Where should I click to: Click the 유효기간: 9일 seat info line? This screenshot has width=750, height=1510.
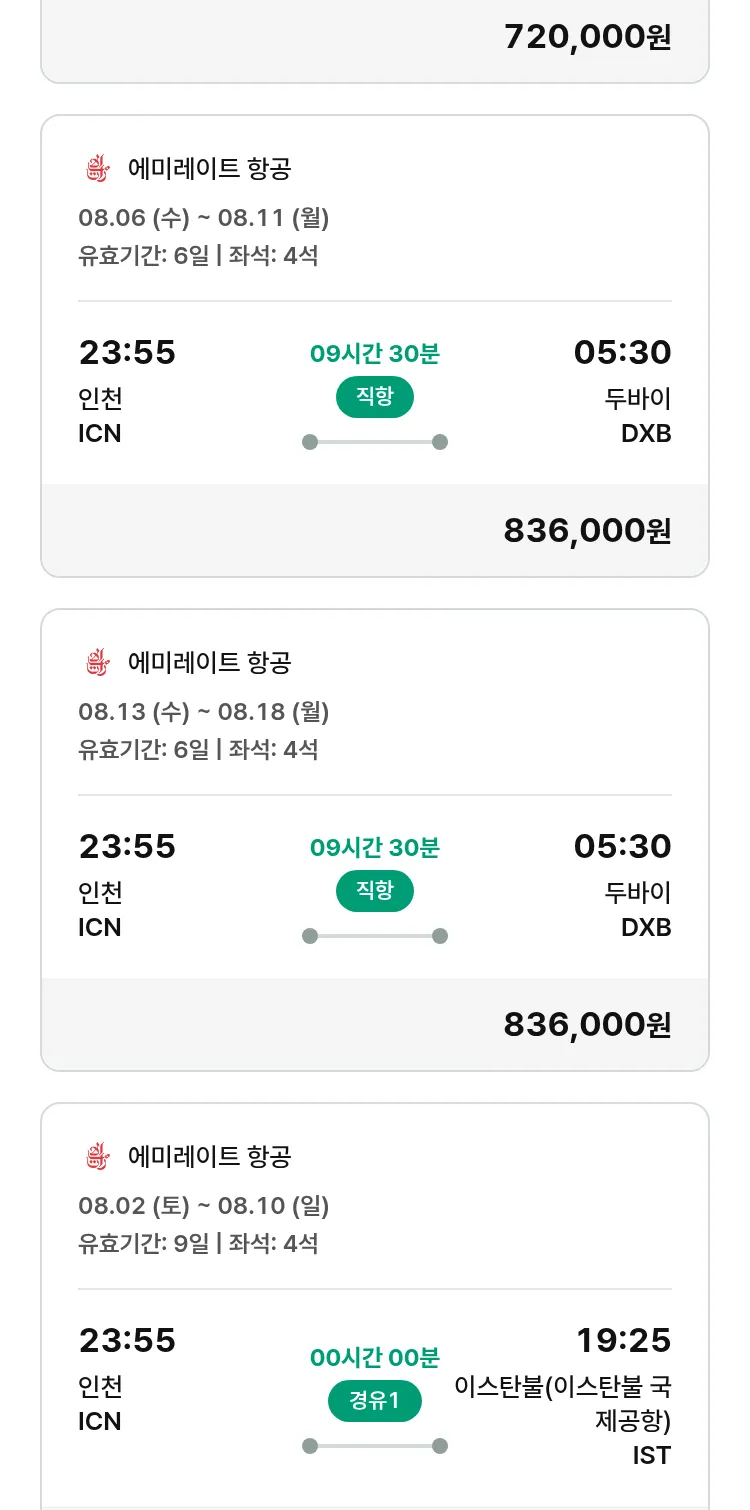(198, 1244)
